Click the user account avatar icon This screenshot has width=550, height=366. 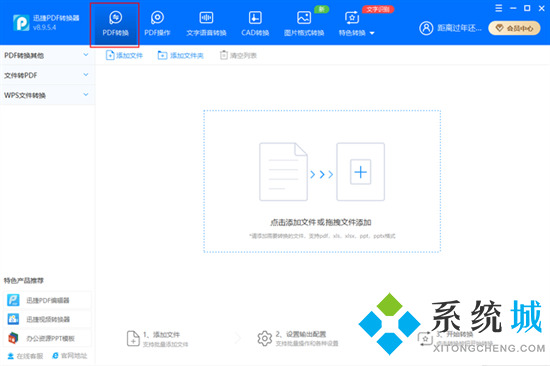pos(426,28)
